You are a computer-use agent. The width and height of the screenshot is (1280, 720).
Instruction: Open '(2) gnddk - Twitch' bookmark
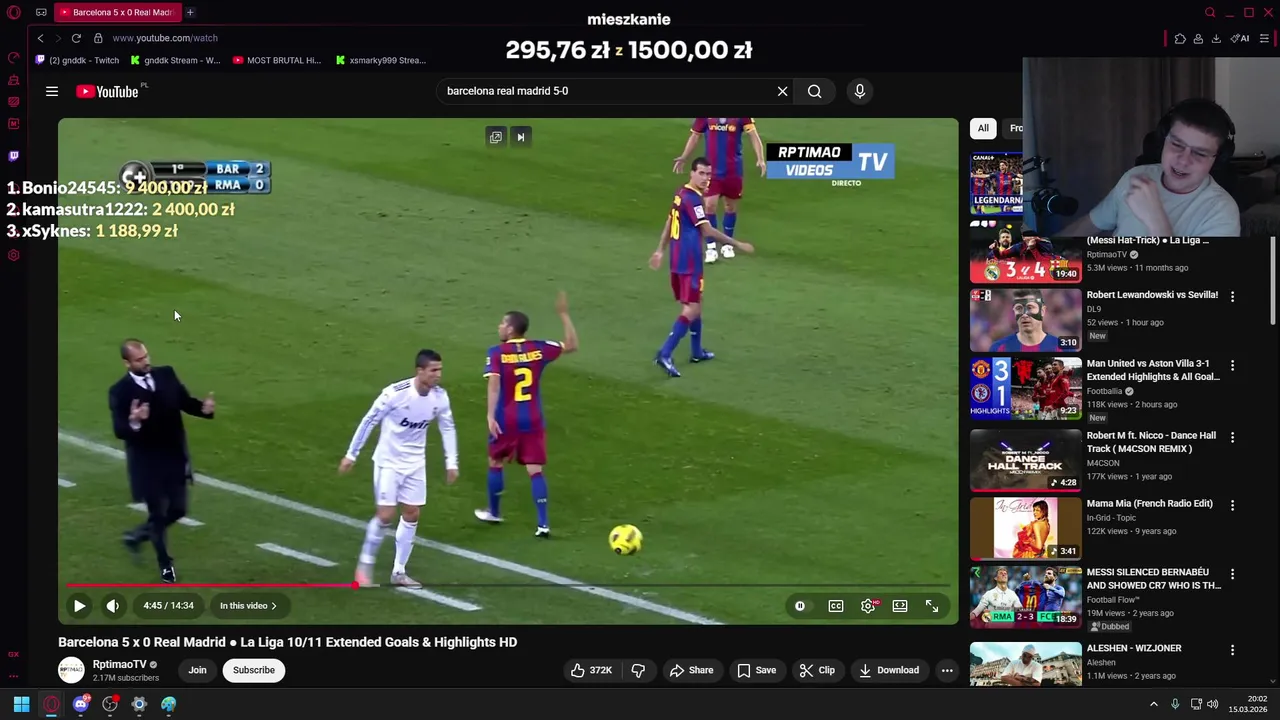77,60
